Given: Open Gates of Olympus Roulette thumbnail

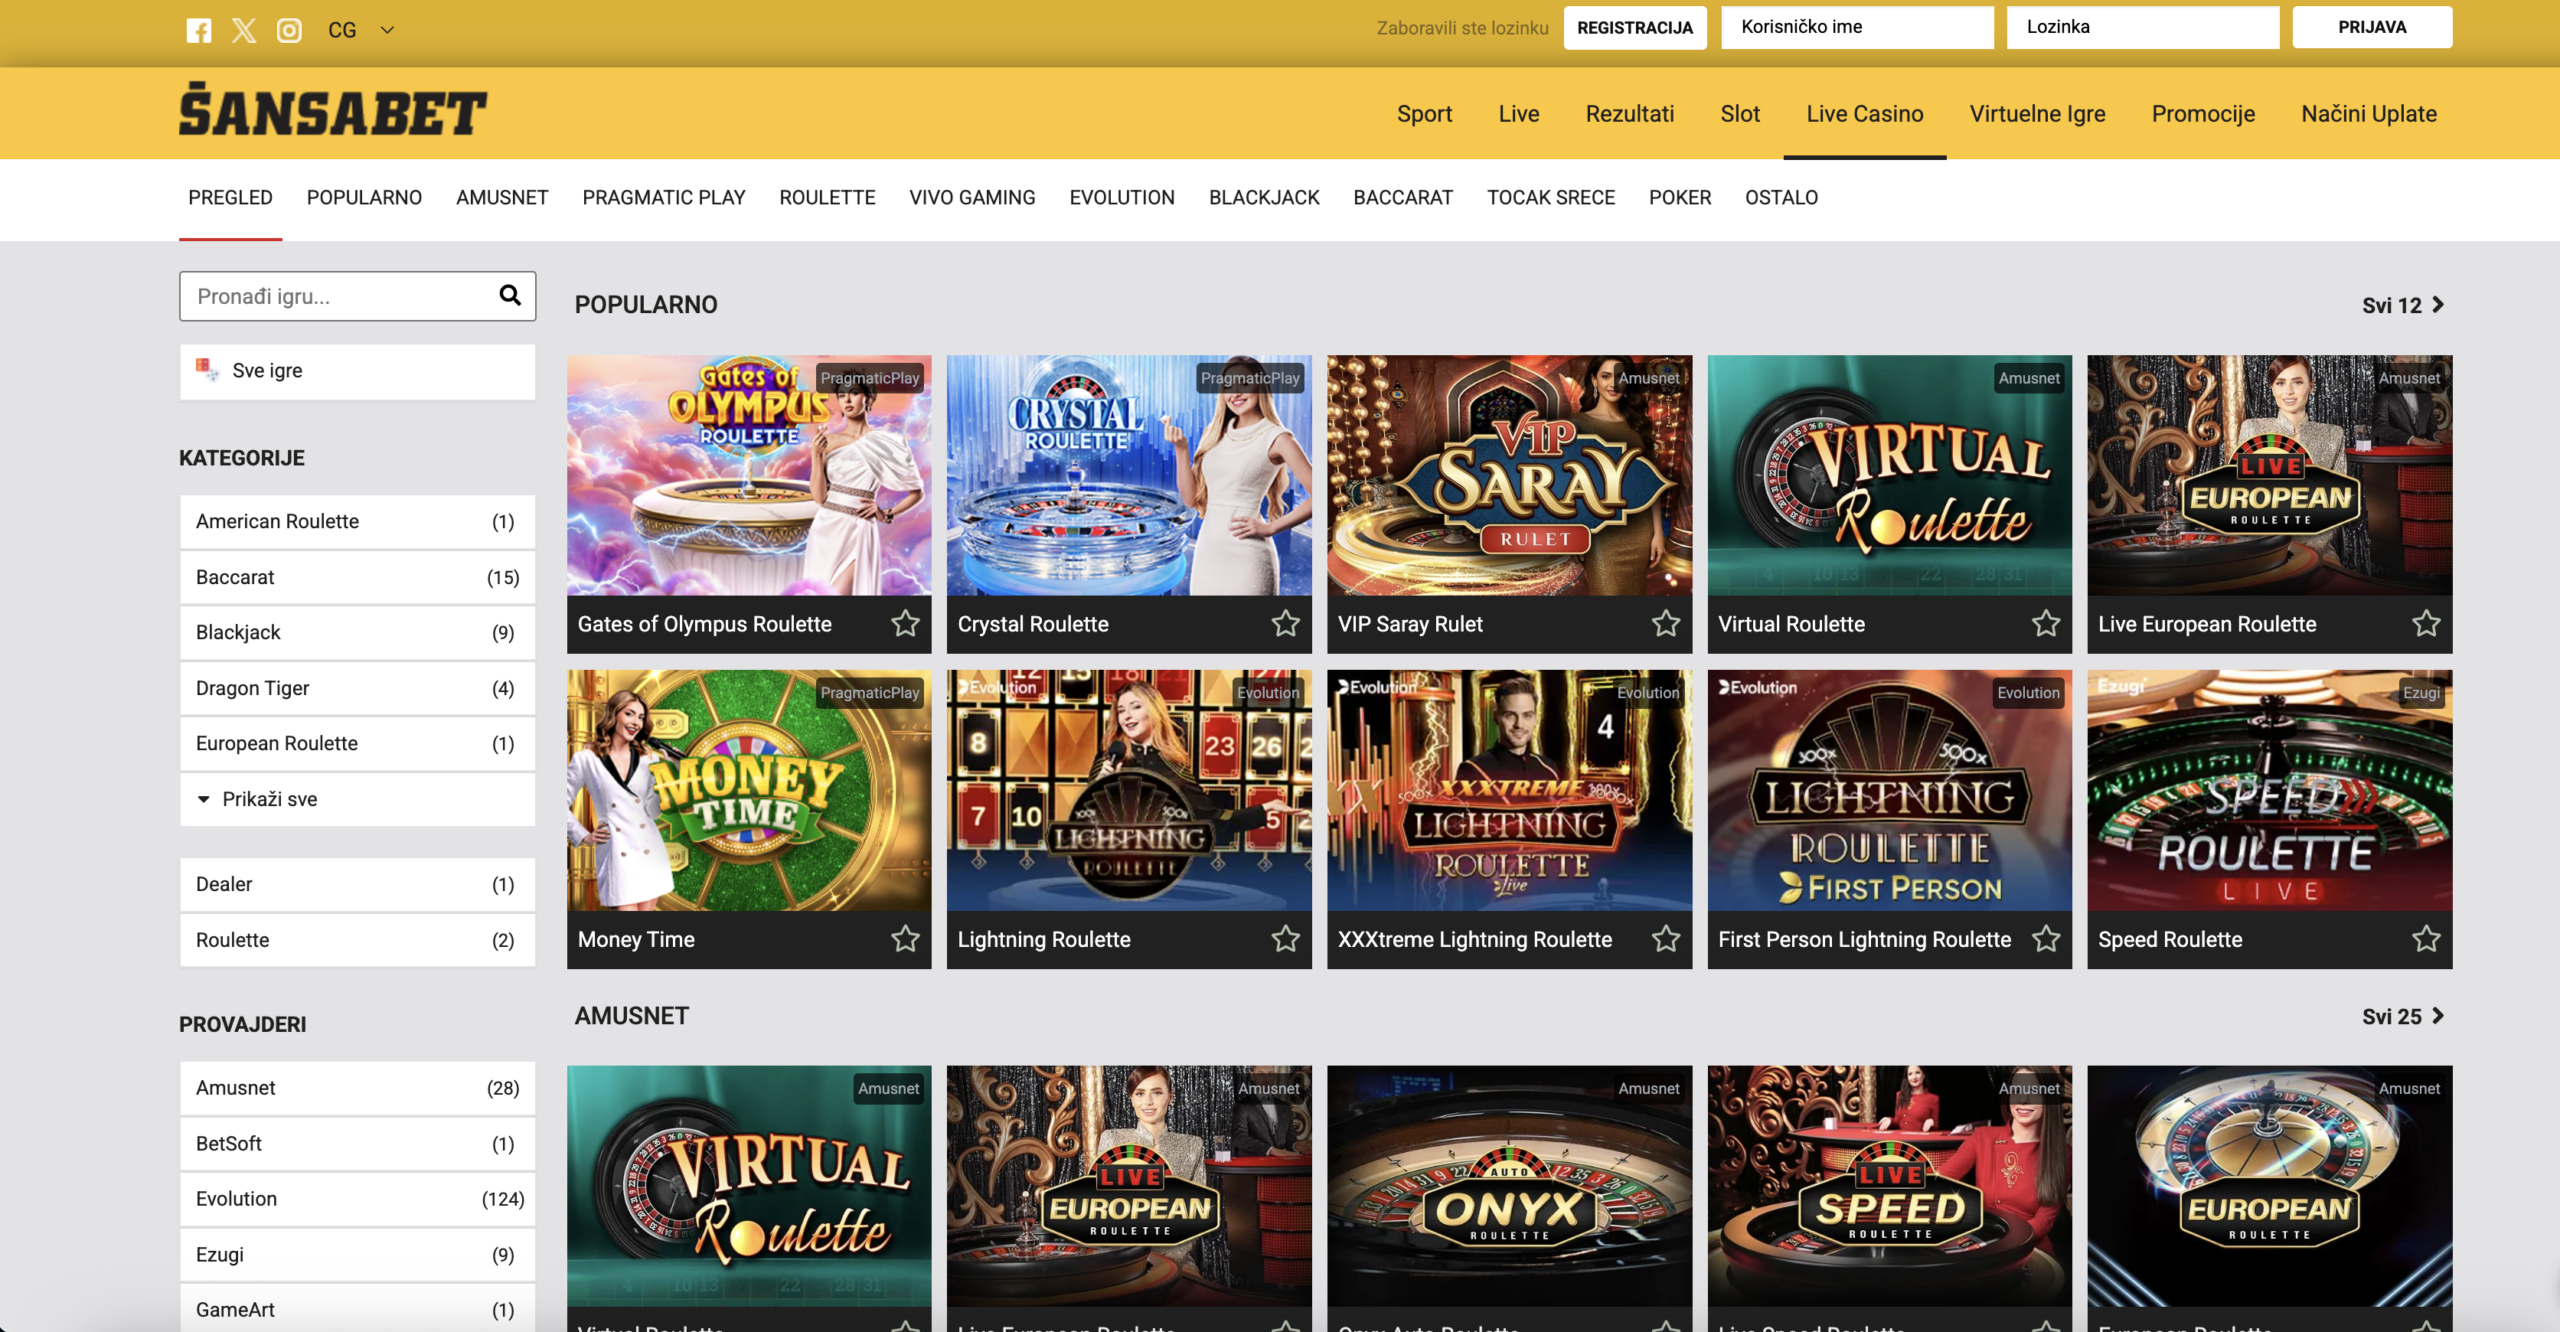Looking at the screenshot, I should [x=749, y=475].
